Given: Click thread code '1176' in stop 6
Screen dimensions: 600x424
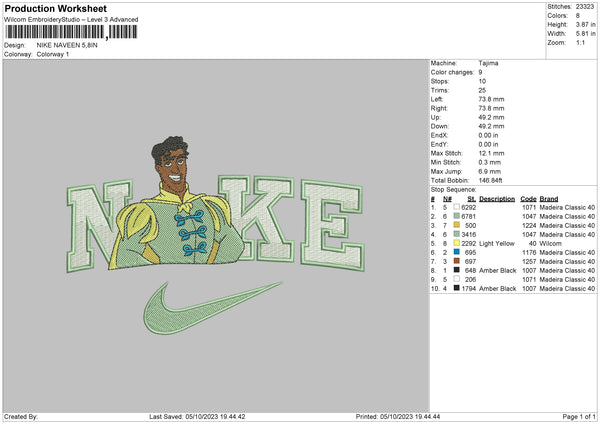Looking at the screenshot, I should point(529,253).
